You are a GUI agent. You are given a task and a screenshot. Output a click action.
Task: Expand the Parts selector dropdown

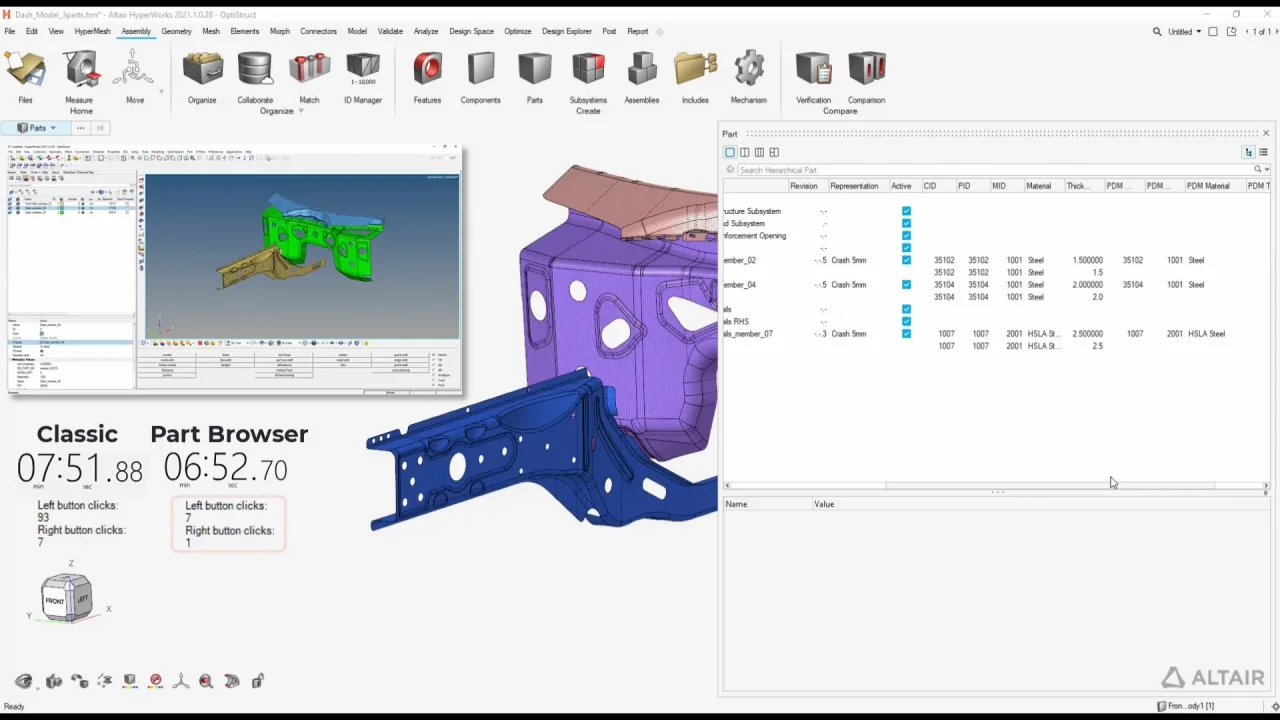(53, 128)
